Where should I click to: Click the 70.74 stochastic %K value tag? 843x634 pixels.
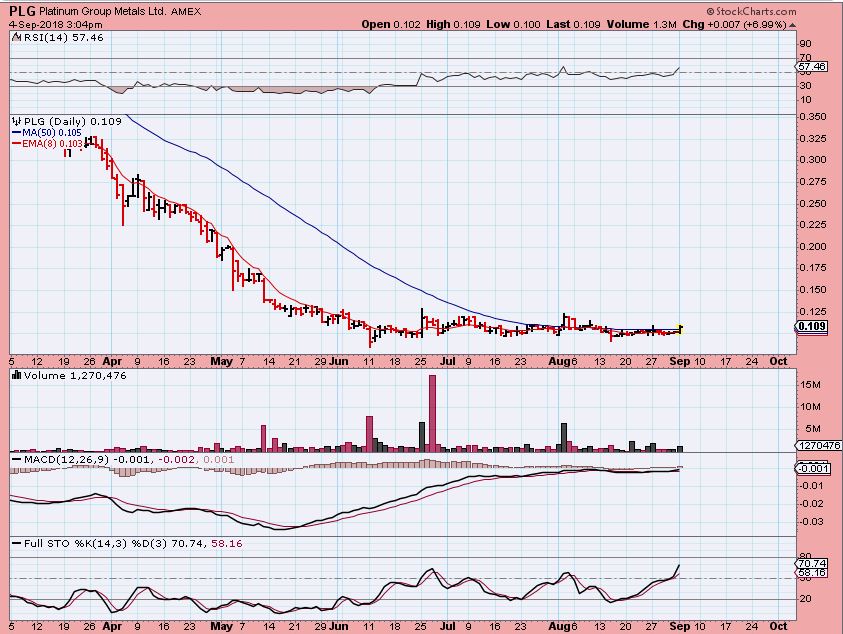pyautogui.click(x=812, y=563)
